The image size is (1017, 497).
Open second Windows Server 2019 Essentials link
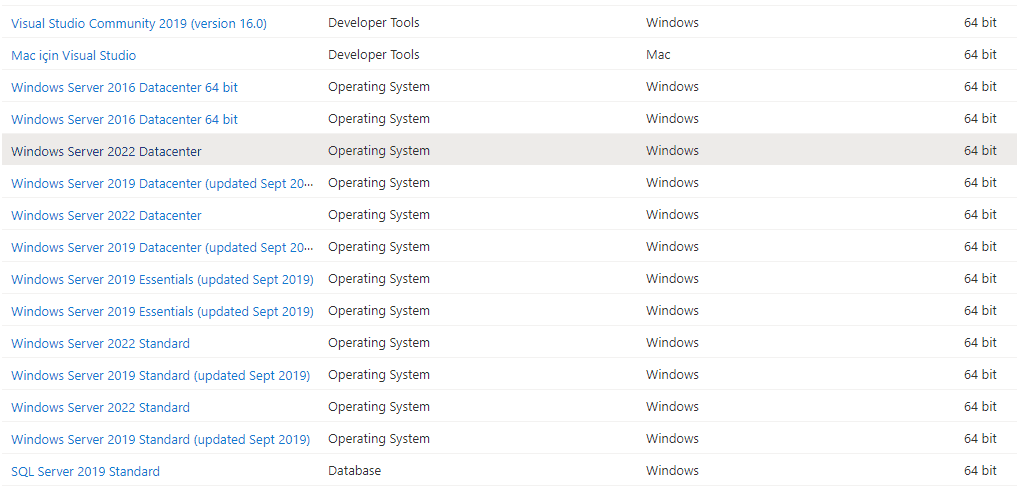162,311
